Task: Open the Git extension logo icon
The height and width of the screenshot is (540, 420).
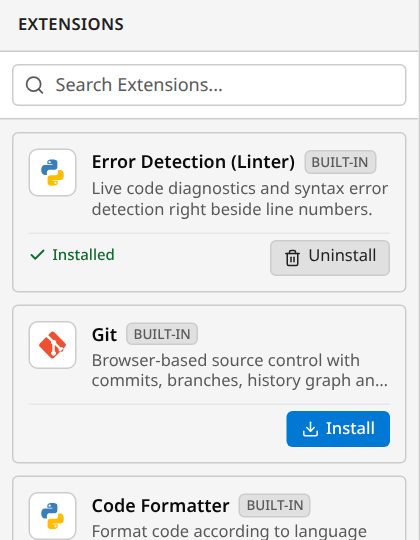Action: pyautogui.click(x=52, y=345)
